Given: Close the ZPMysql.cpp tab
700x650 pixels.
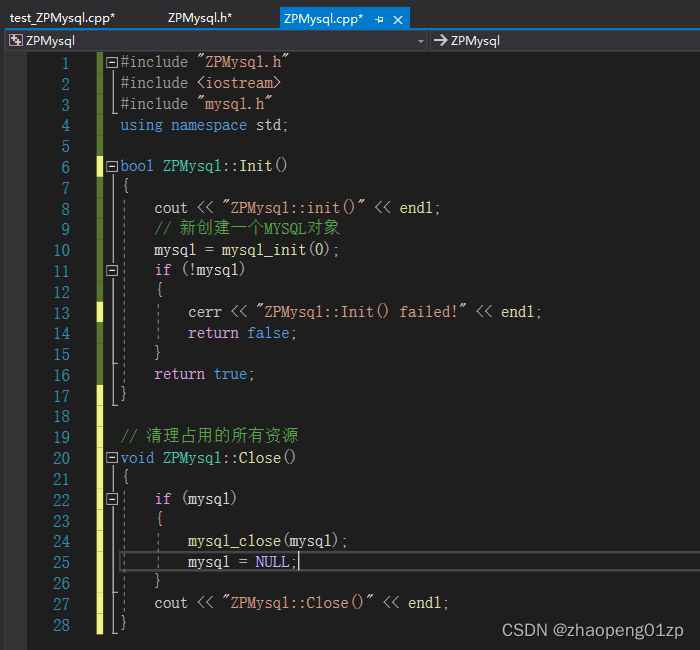Looking at the screenshot, I should coord(398,20).
